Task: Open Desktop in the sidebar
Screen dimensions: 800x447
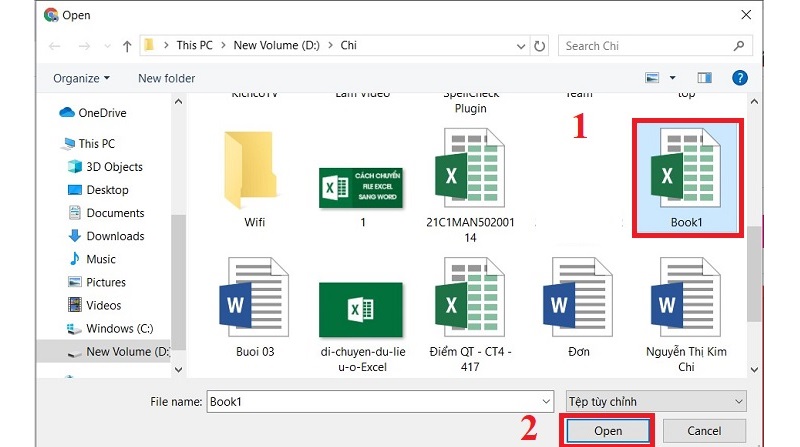Action: 97,190
